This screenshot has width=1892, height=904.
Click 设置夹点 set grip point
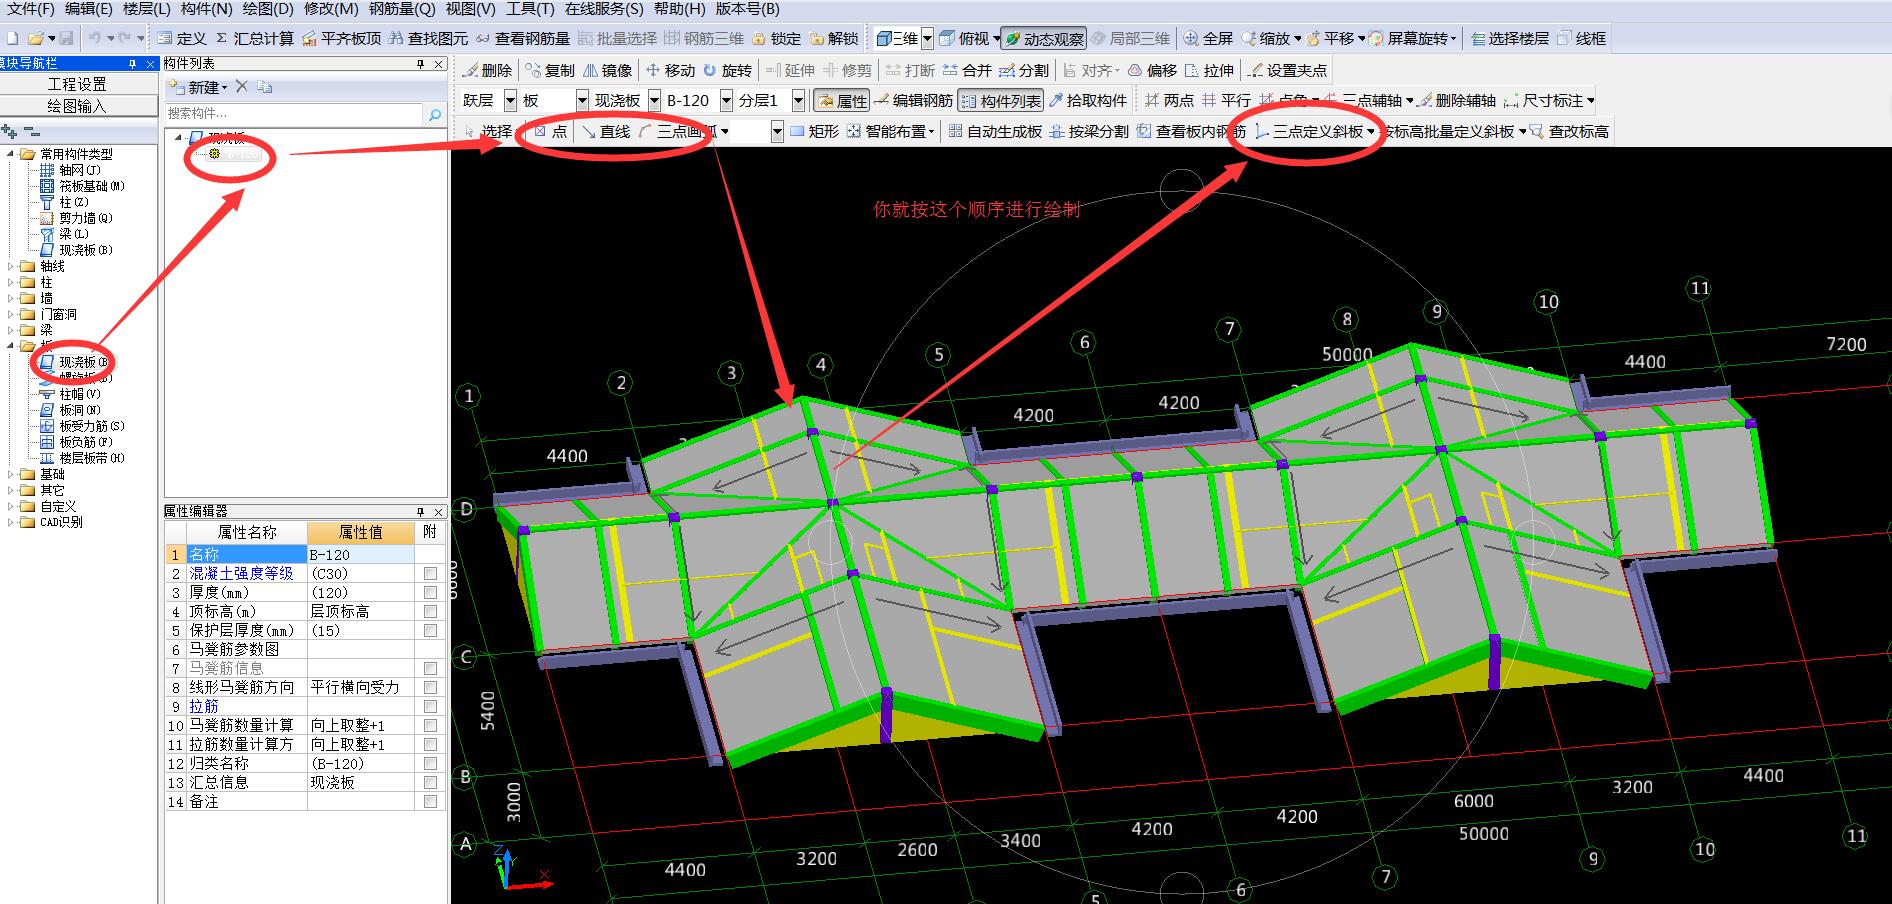(x=1287, y=70)
